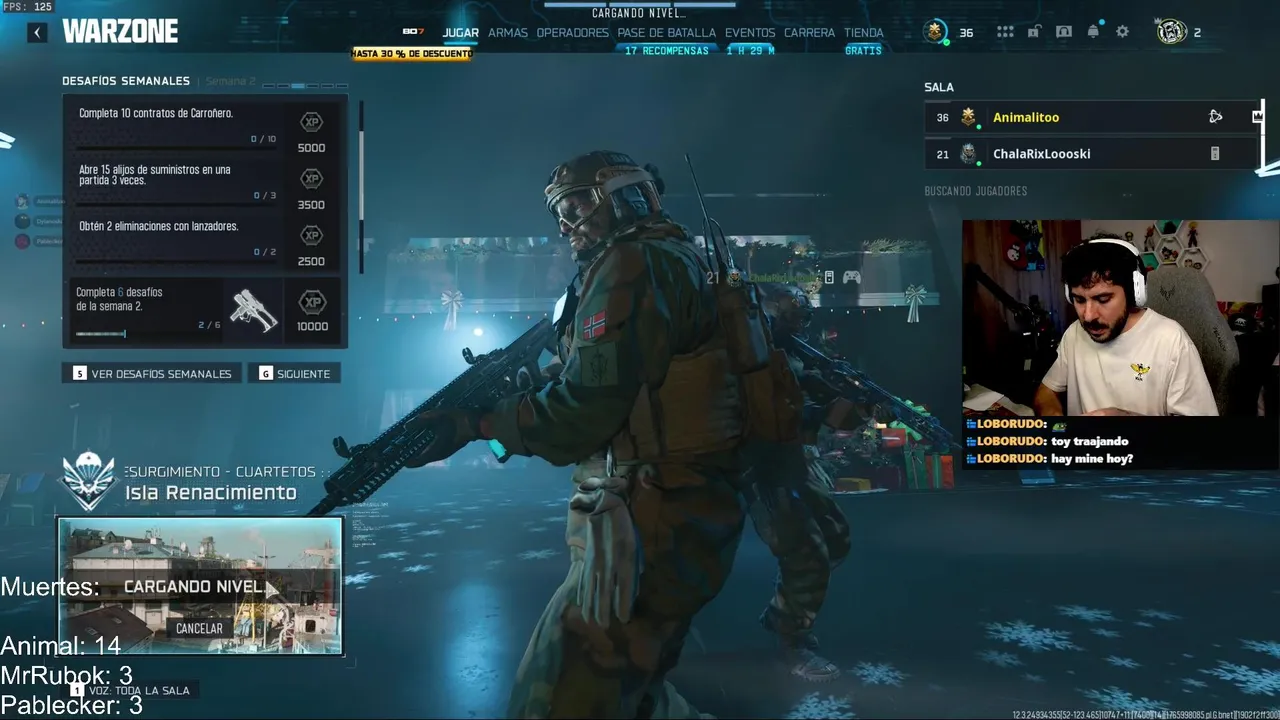The height and width of the screenshot is (720, 1280).
Task: Open the CARRERA tab
Action: point(810,32)
